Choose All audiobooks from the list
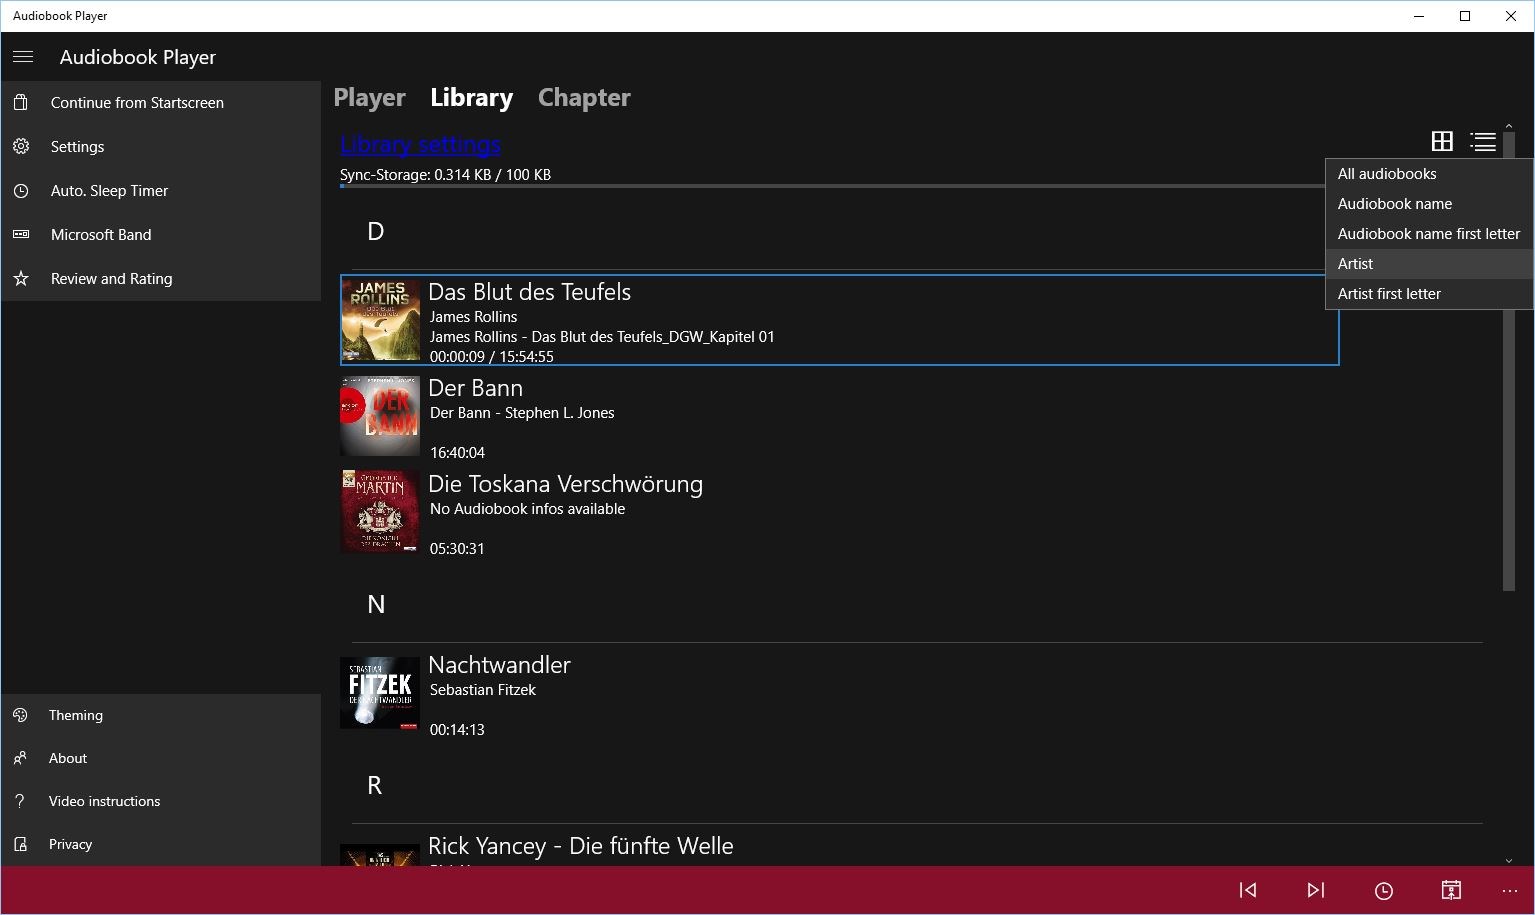Image resolution: width=1535 pixels, height=915 pixels. coord(1386,173)
